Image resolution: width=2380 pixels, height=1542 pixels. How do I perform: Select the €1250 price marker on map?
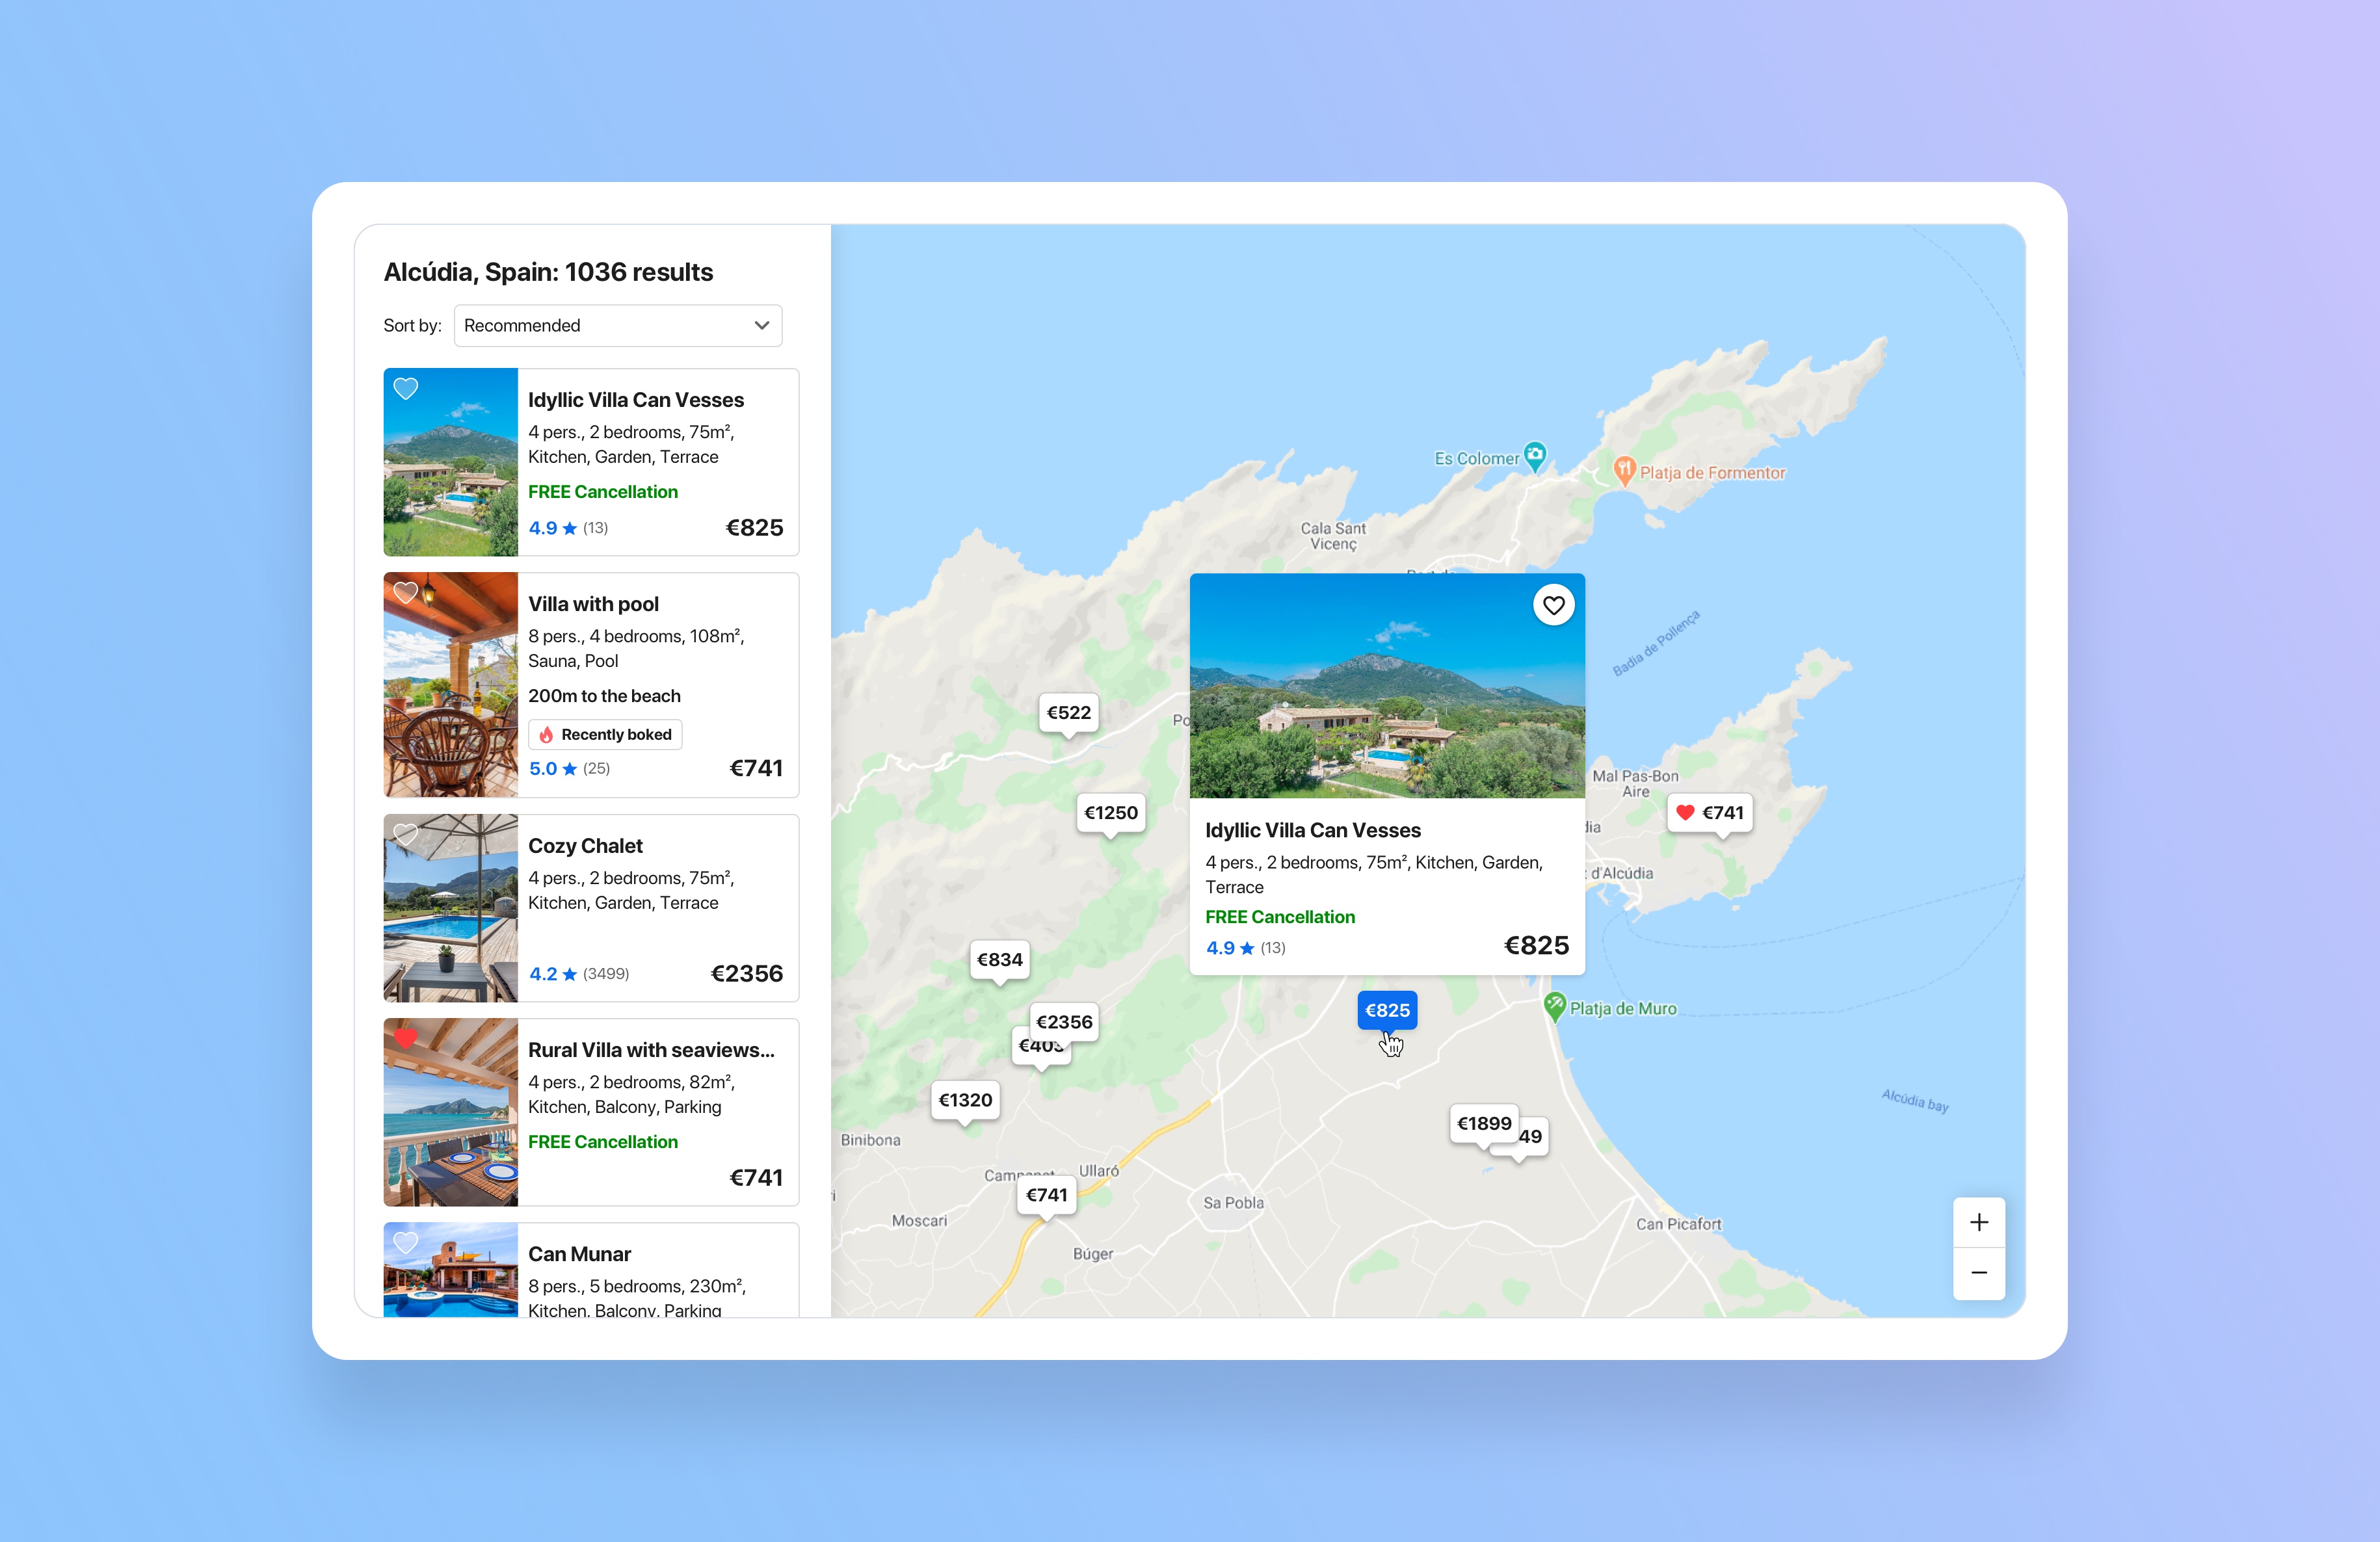[x=1110, y=812]
